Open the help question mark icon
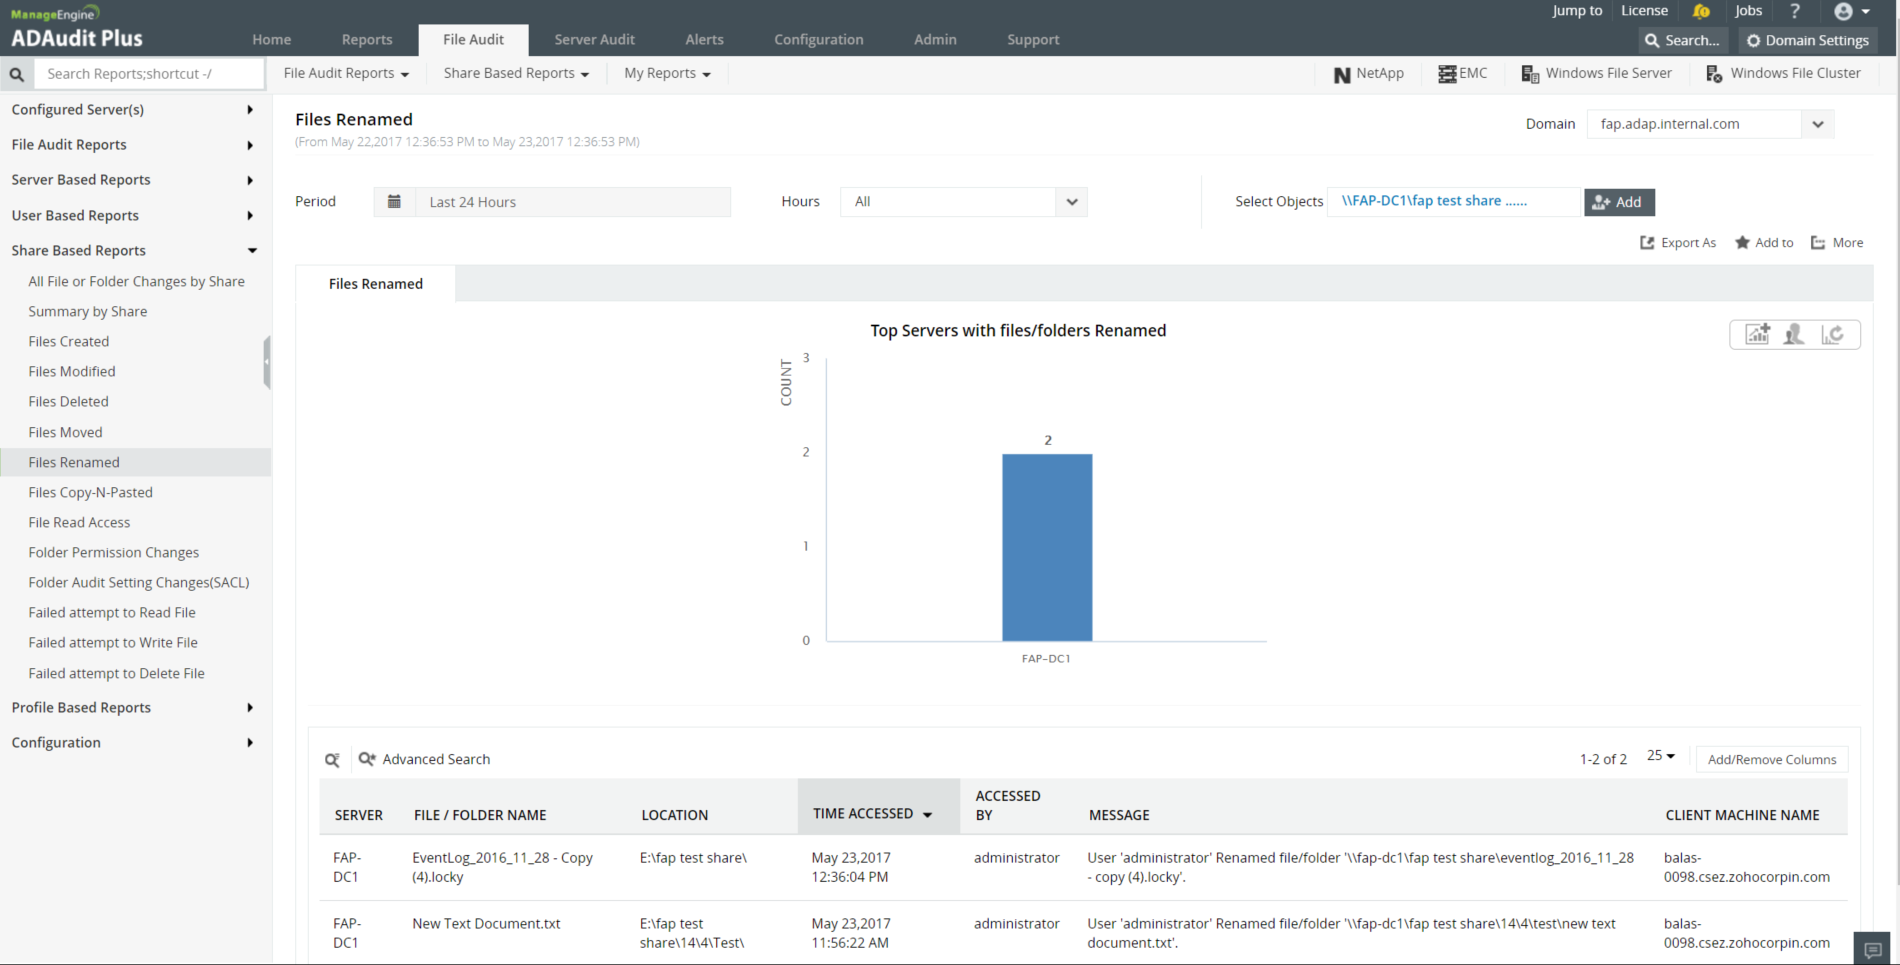Image resolution: width=1900 pixels, height=965 pixels. pyautogui.click(x=1795, y=11)
